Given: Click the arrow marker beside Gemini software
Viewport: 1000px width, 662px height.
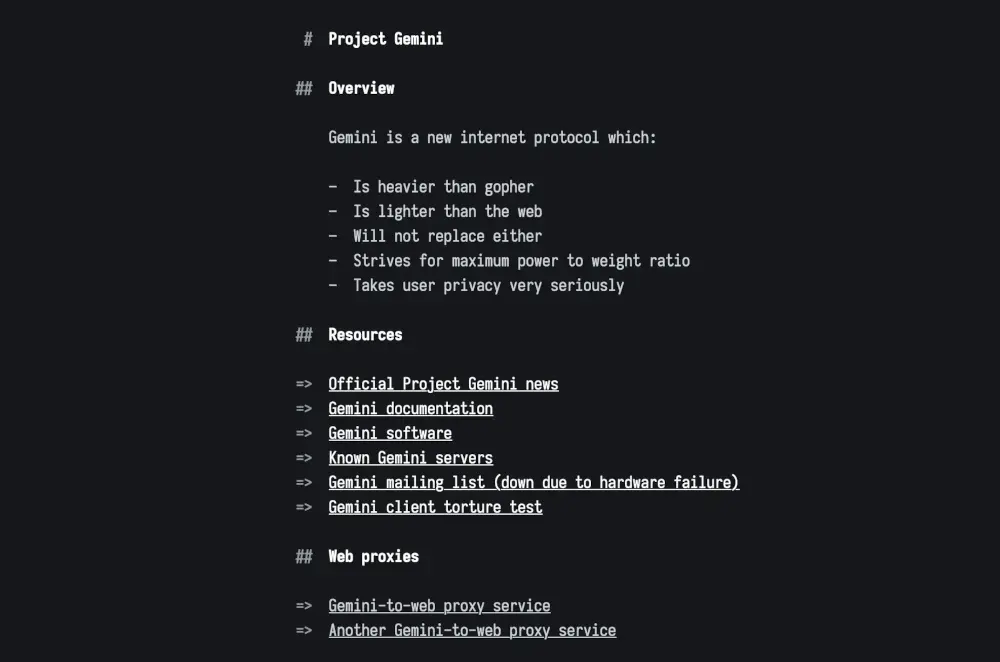Looking at the screenshot, I should (304, 433).
